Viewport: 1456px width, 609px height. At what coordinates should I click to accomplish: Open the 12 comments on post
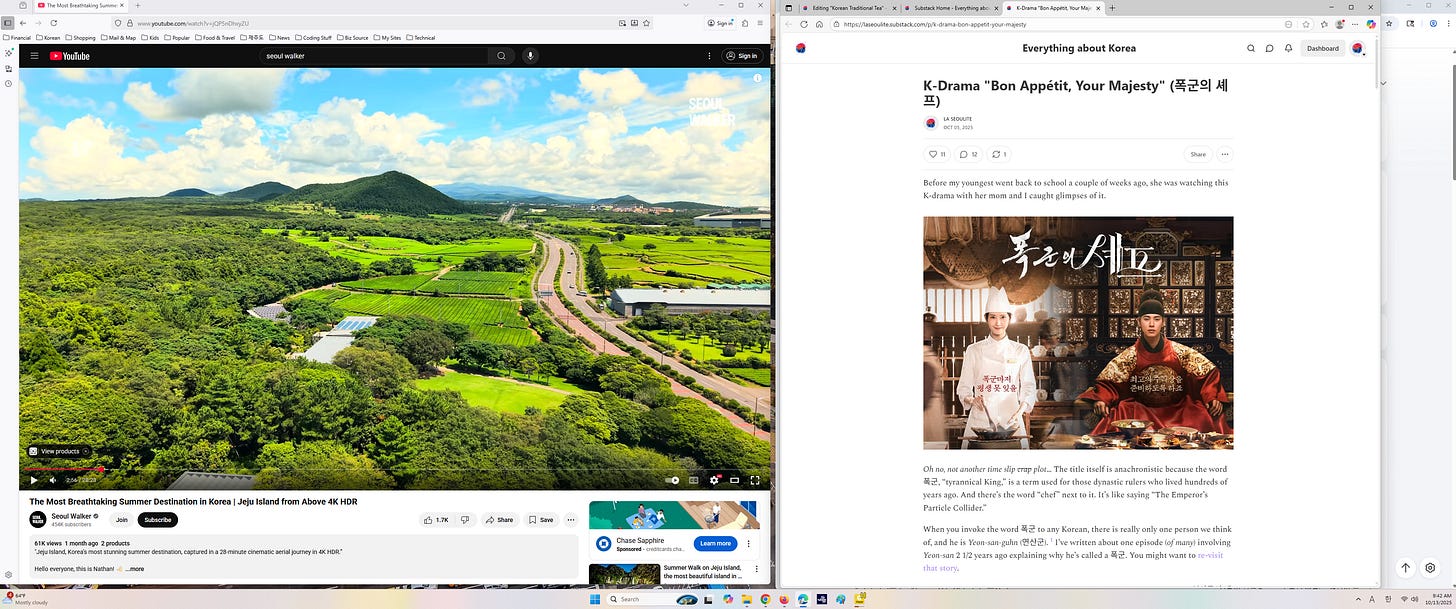pos(968,154)
